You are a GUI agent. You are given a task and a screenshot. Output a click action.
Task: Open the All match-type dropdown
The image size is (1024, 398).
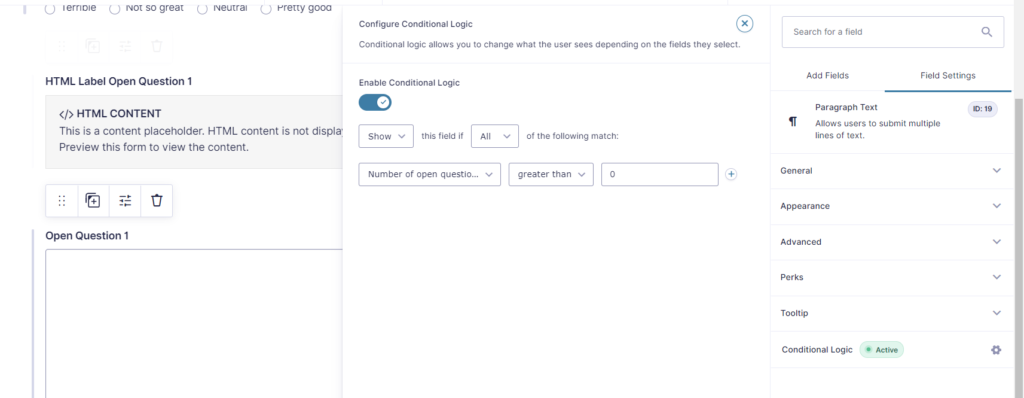click(x=495, y=136)
